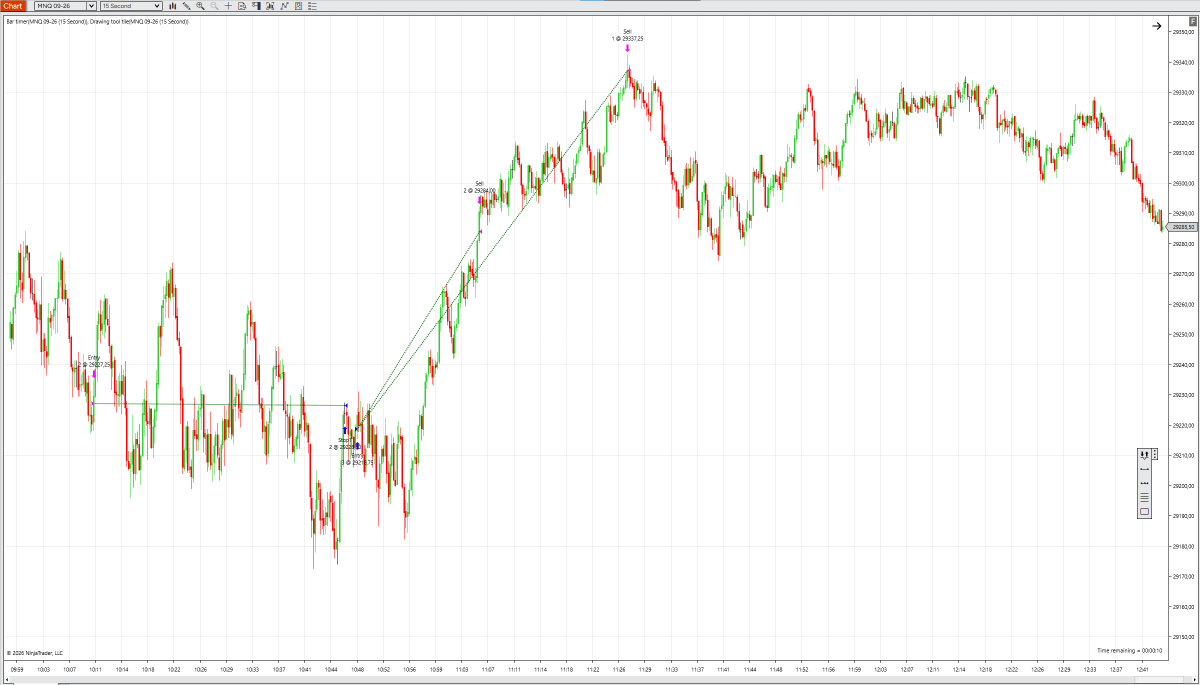
Task: Open the strategies icon
Action: (298, 6)
